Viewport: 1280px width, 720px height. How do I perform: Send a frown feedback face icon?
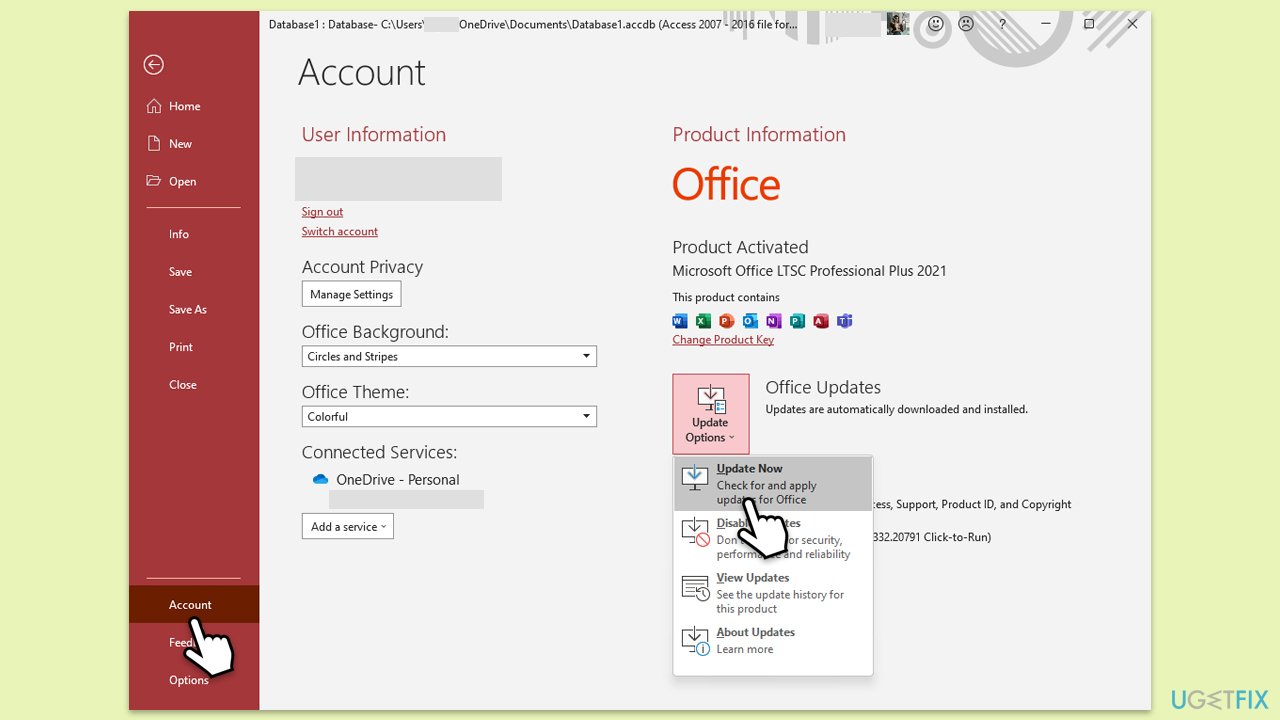(966, 24)
